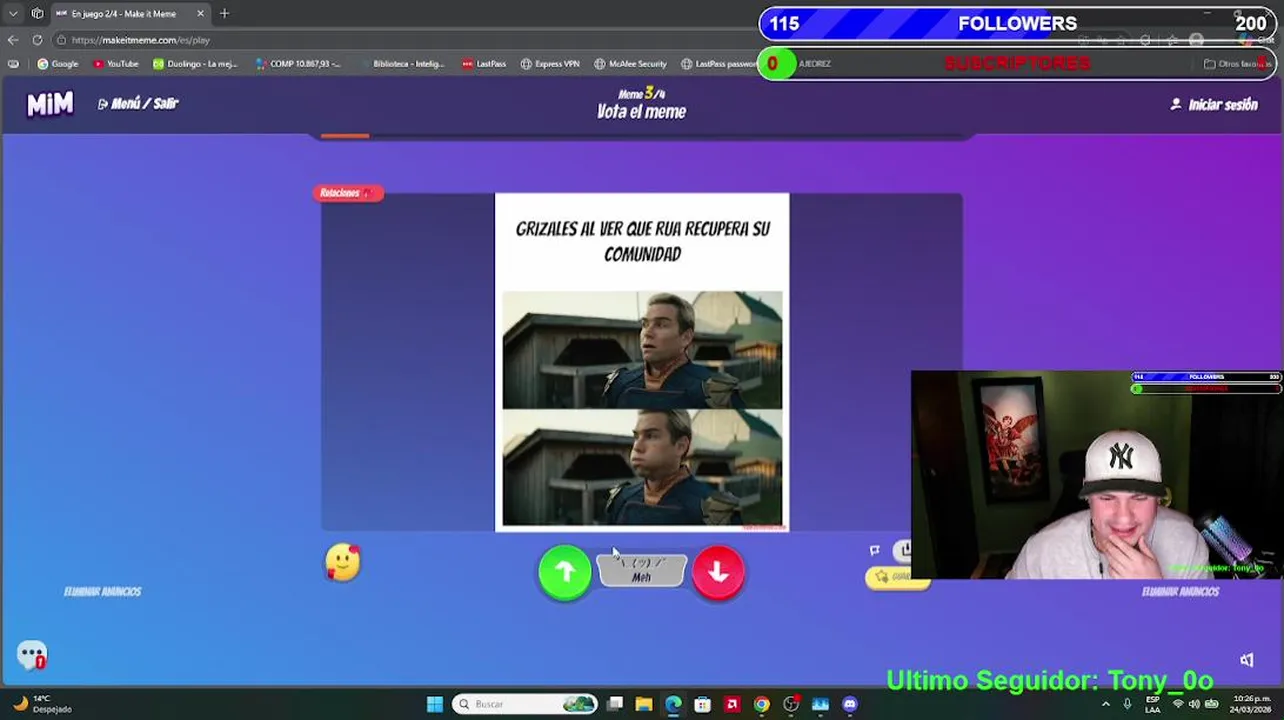Open the Windows Start menu
The height and width of the screenshot is (720, 1284).
435,704
